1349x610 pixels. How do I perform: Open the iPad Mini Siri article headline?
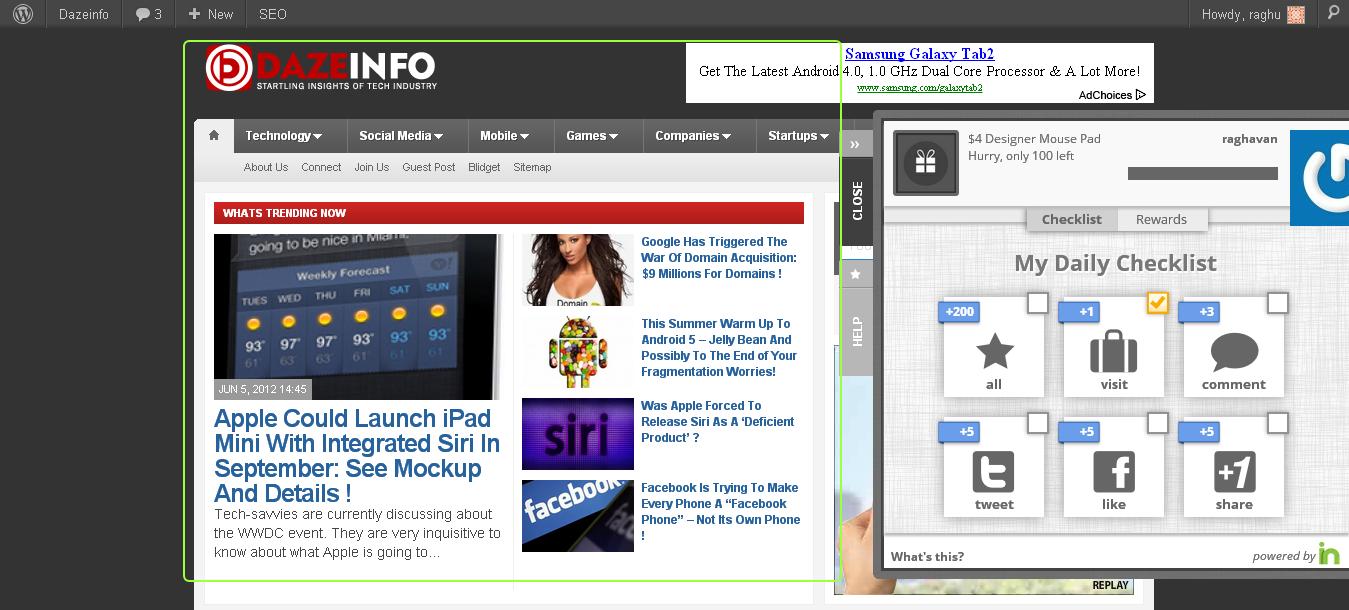tap(356, 456)
